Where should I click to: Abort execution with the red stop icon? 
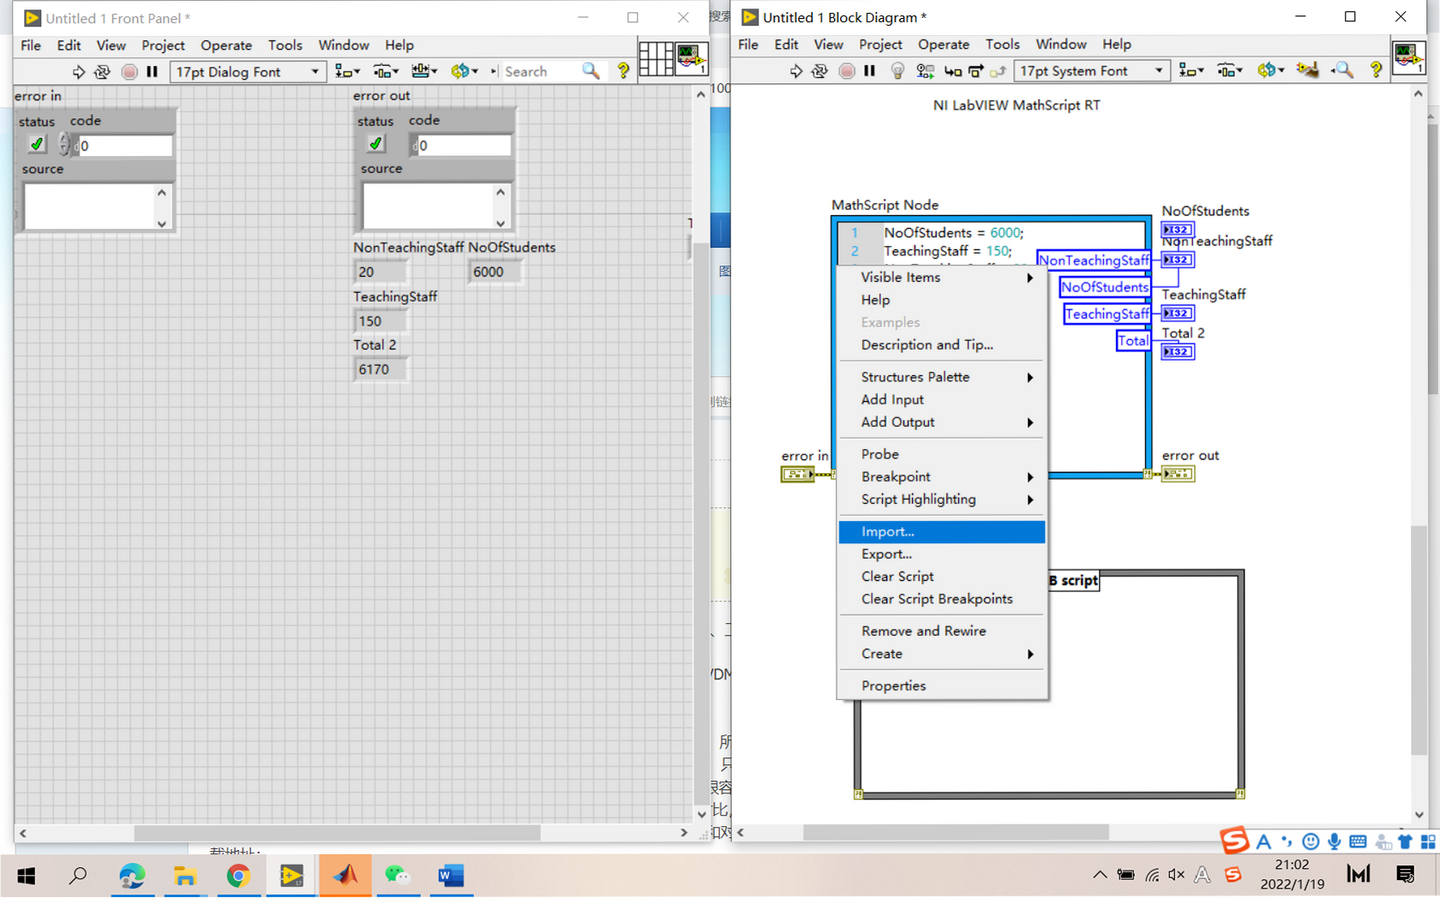847,70
